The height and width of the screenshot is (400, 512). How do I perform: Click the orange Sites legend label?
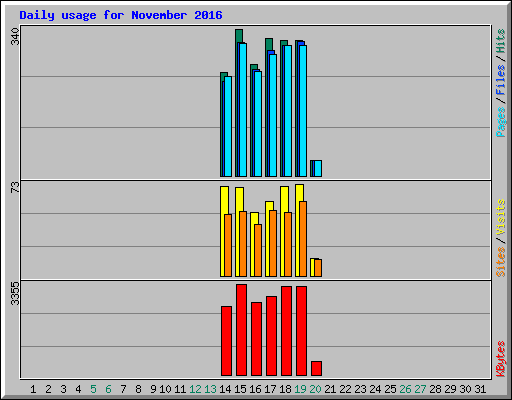[501, 262]
